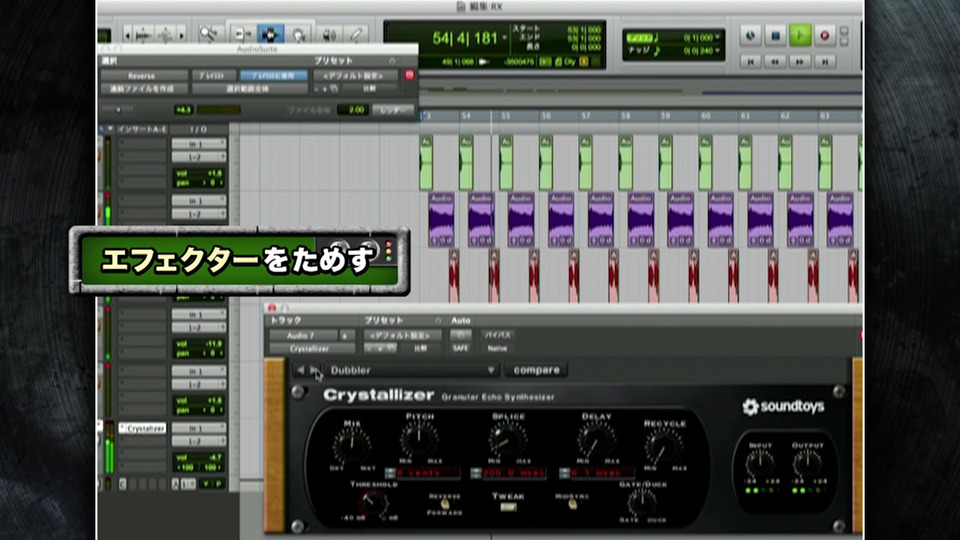The height and width of the screenshot is (540, 960).
Task: Click the red icon in AudioSuite window
Action: click(409, 75)
